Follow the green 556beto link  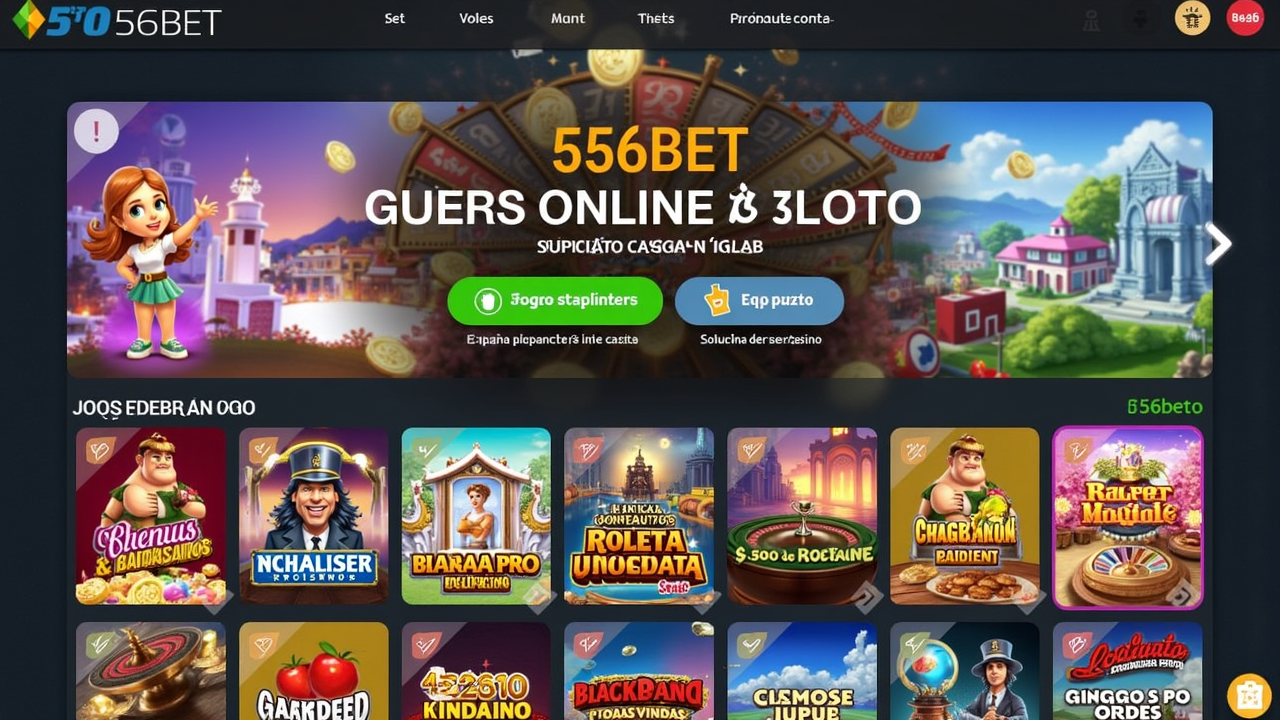(1164, 407)
